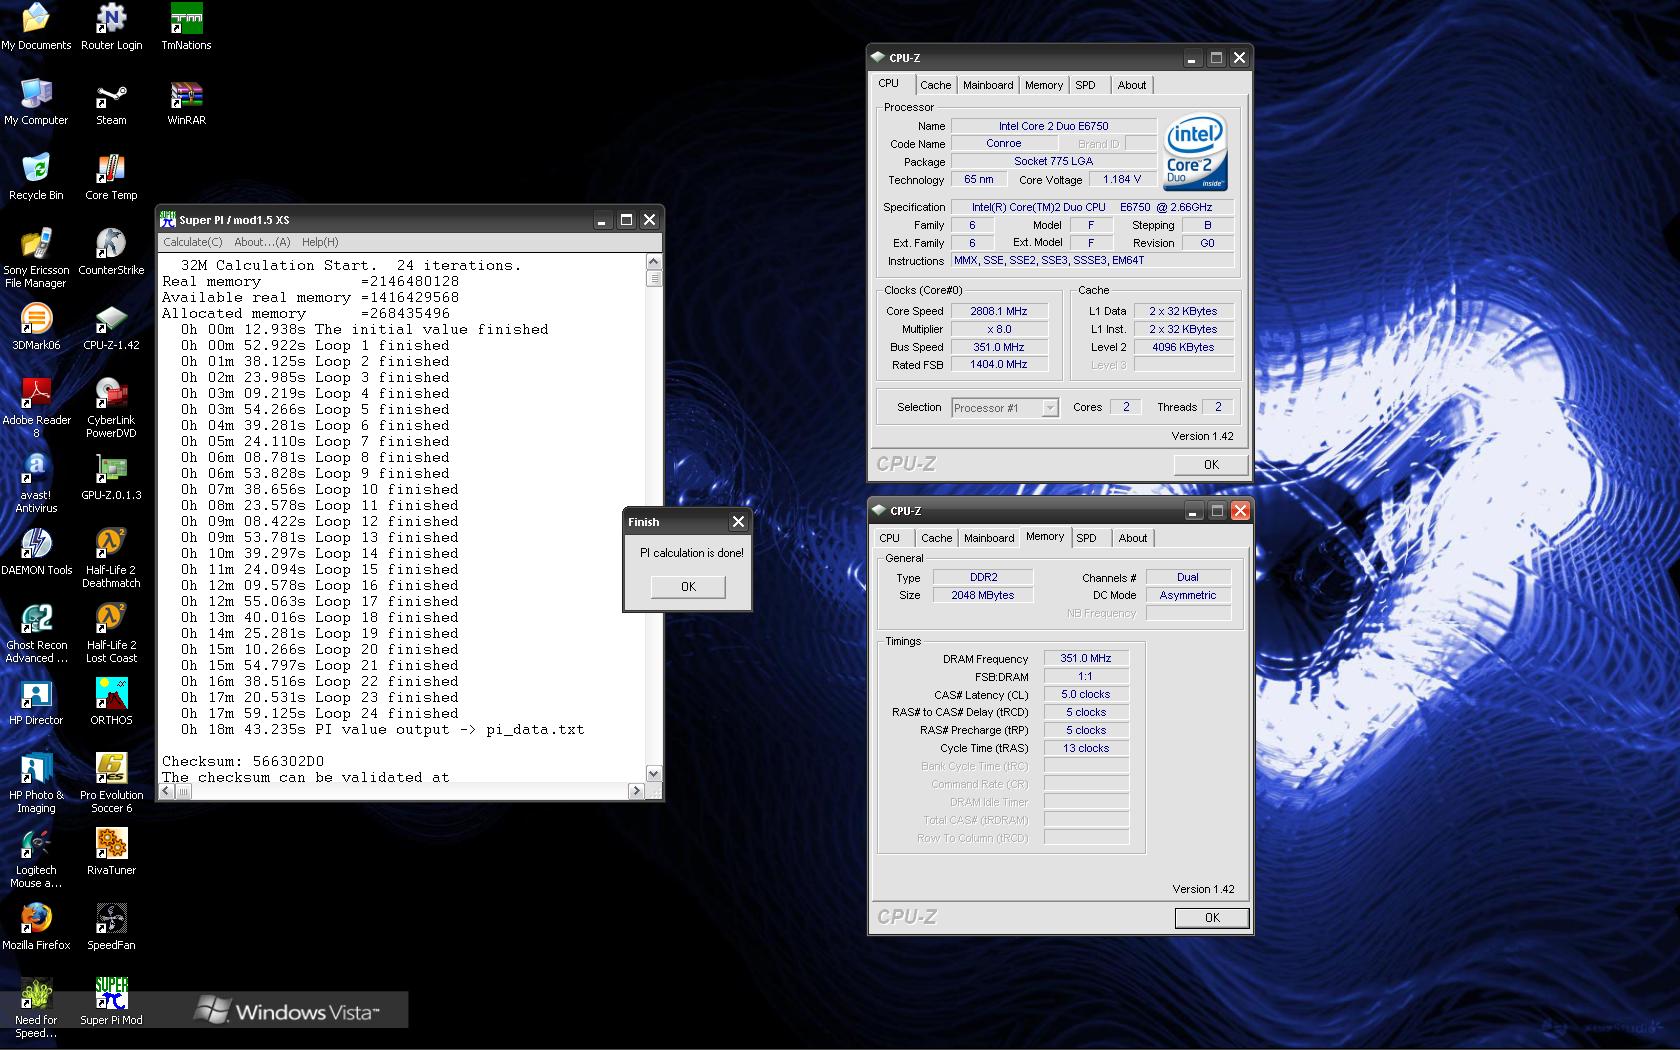This screenshot has height=1050, width=1680.
Task: Open Mainboard tab in bottom CPU-Z
Action: (x=989, y=538)
